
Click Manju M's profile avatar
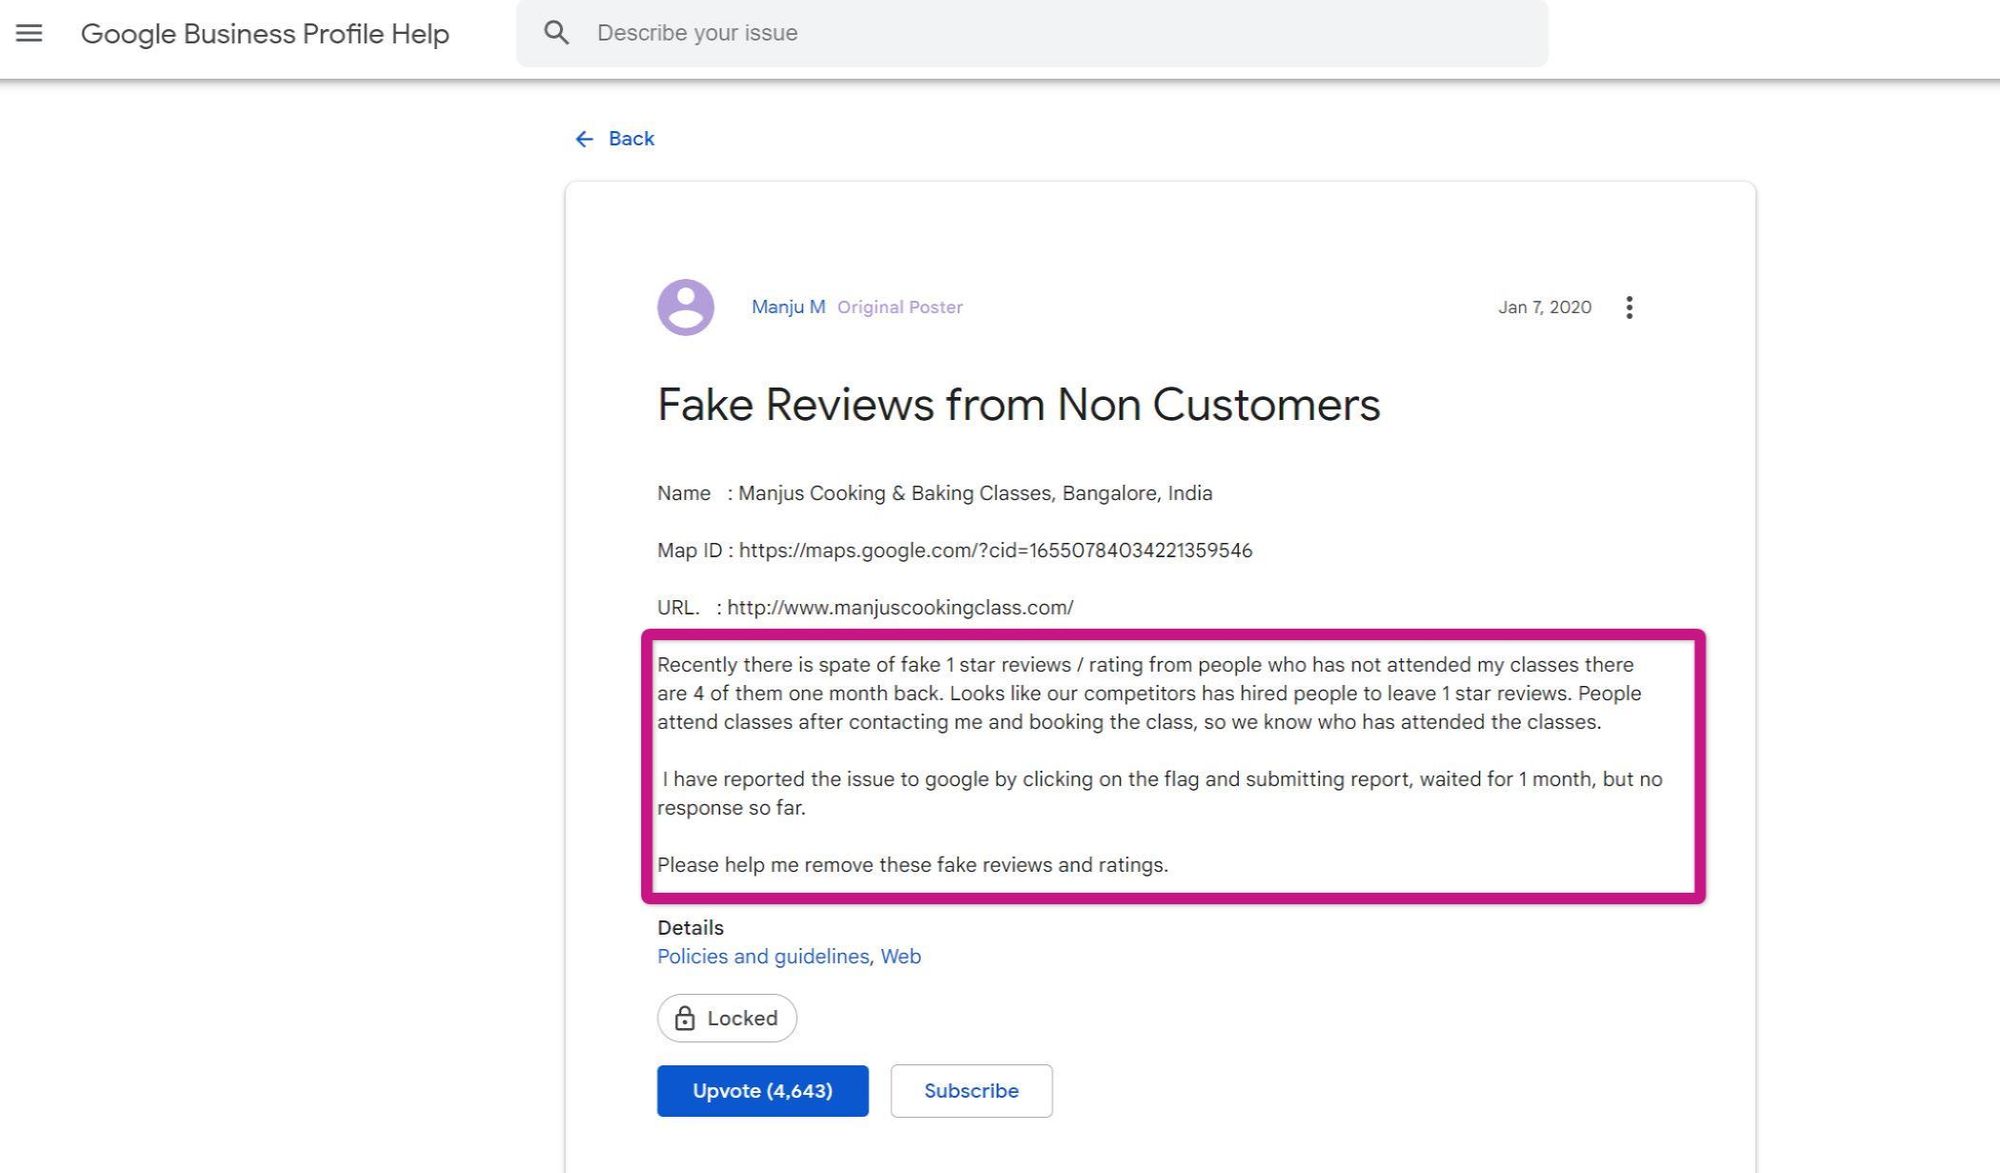[x=685, y=308]
